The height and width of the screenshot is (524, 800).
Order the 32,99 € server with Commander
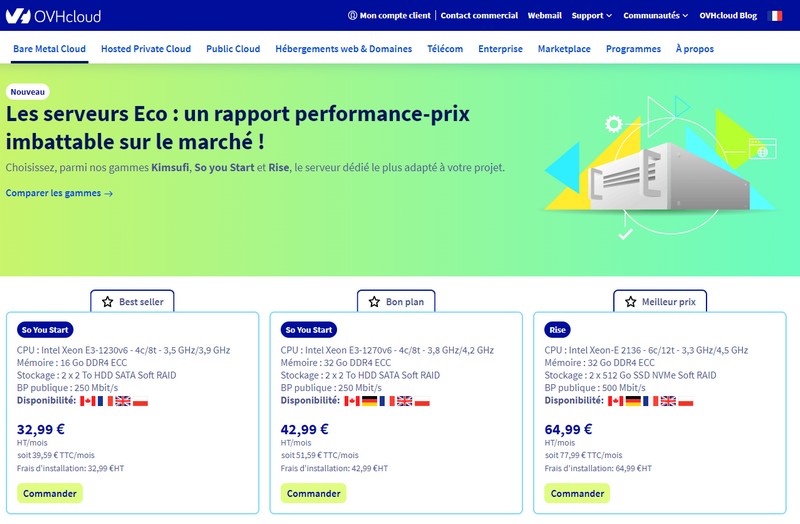tap(50, 493)
